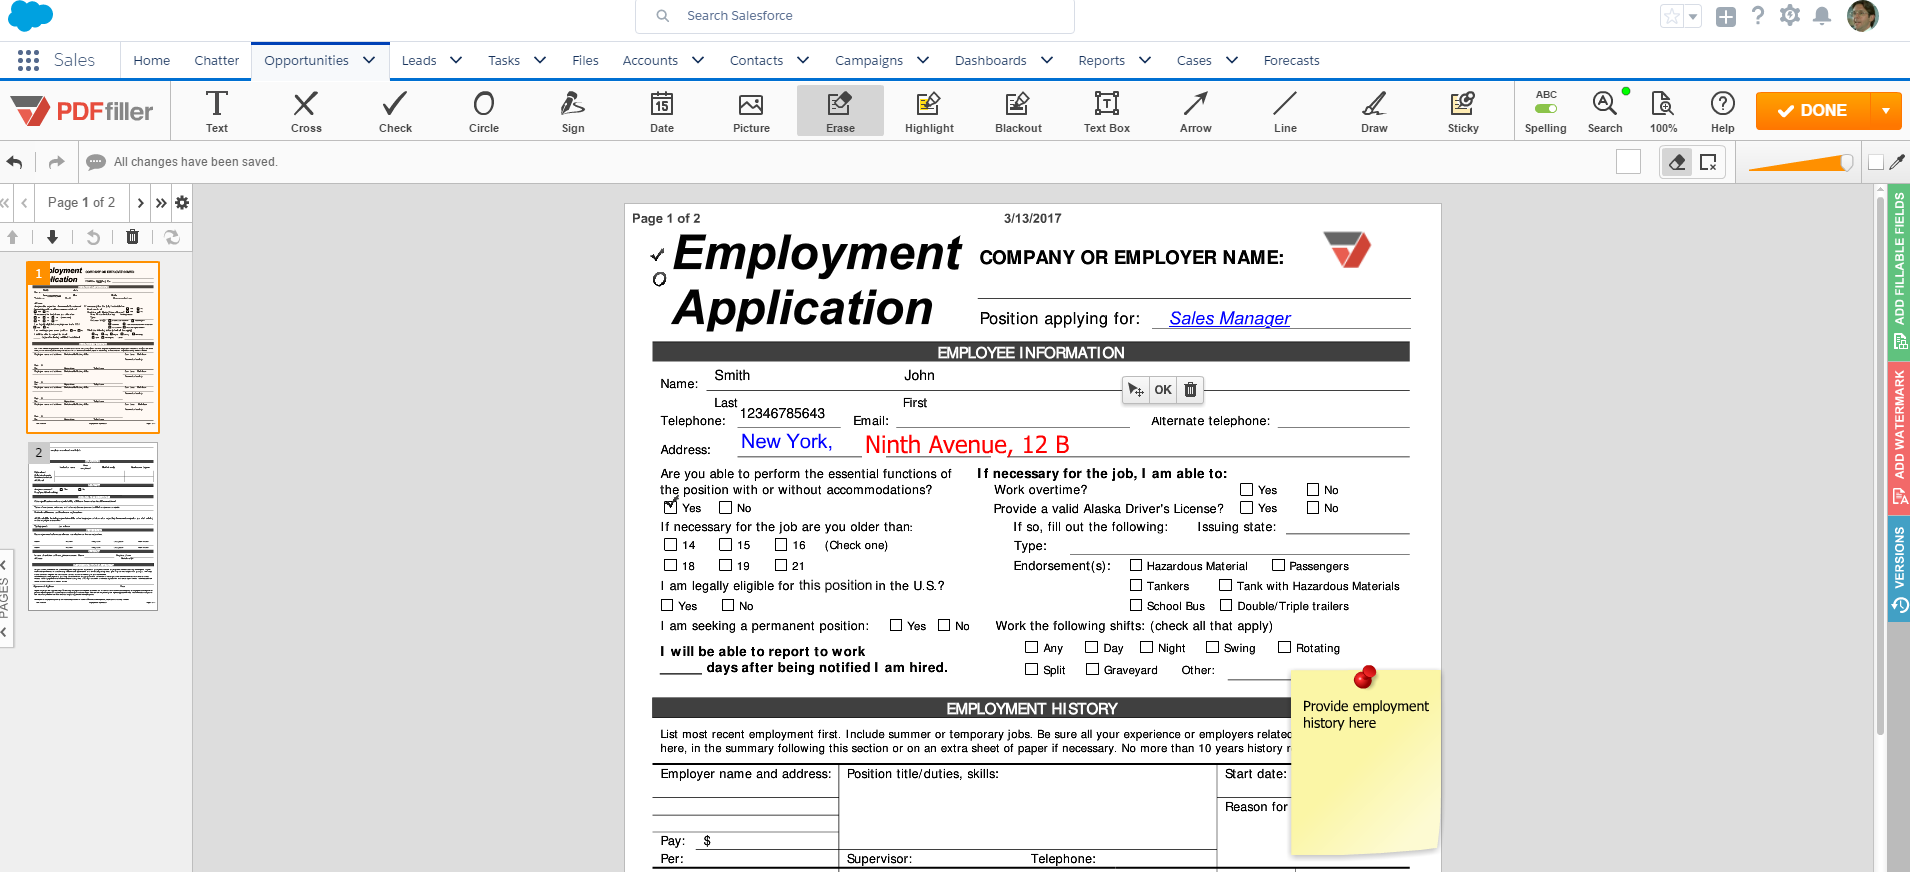This screenshot has width=1910, height=872.
Task: Expand the Opportunities tab dropdown
Action: pos(369,60)
